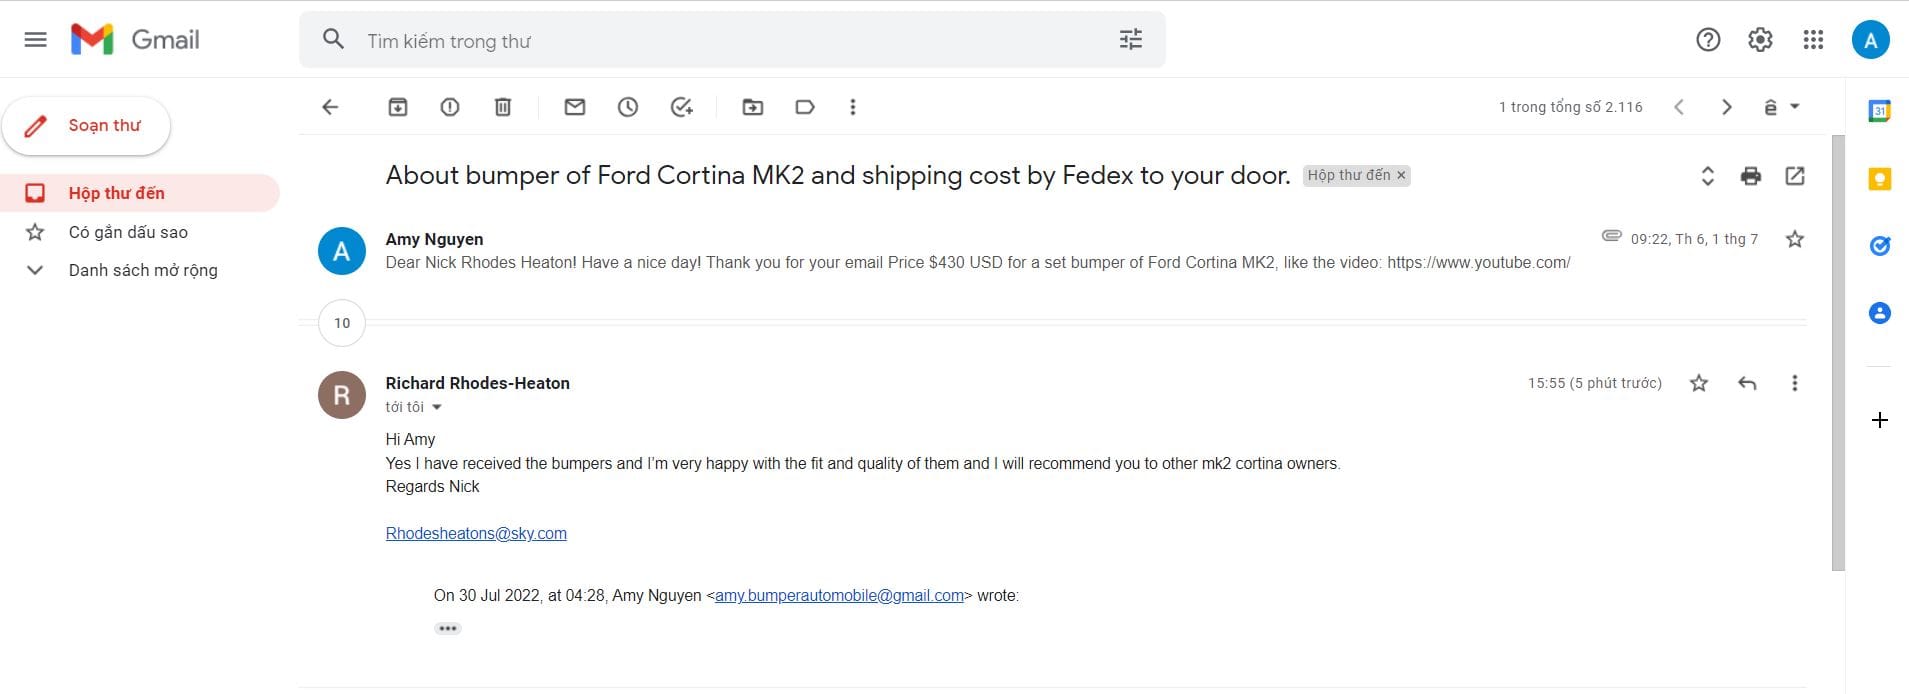Open the Rhodesheatons@sky.com email link
This screenshot has height=694, width=1909.
tap(476, 533)
